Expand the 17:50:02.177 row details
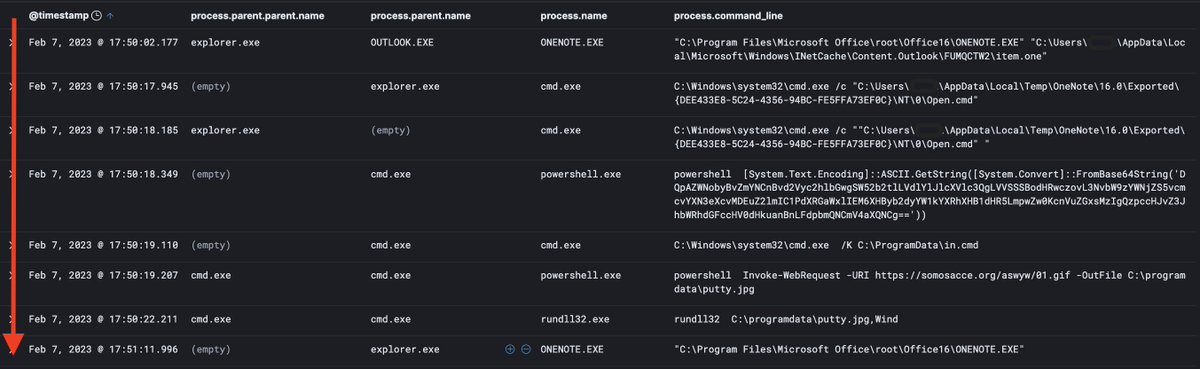Screen dimensions: 1200x369 pos(12,43)
